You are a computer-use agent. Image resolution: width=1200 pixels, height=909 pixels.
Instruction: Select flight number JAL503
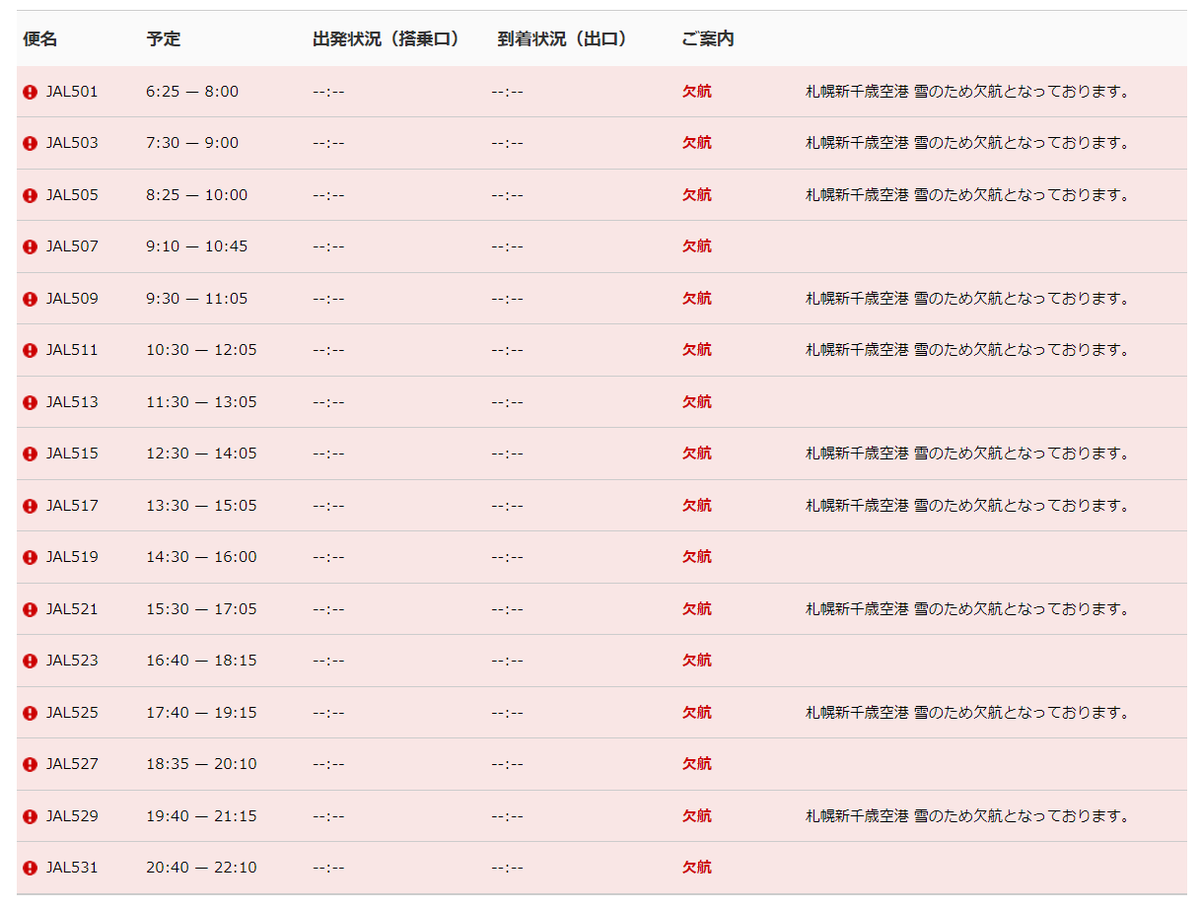(x=72, y=143)
